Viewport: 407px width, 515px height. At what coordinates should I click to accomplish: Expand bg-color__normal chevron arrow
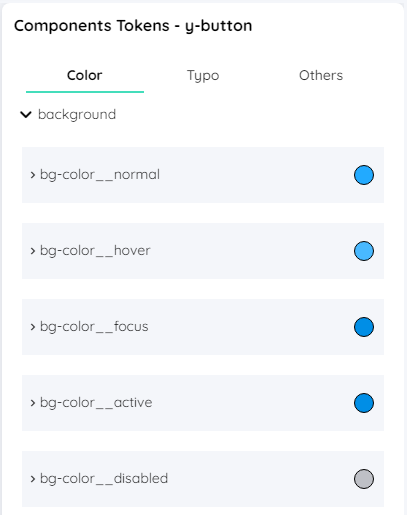33,175
